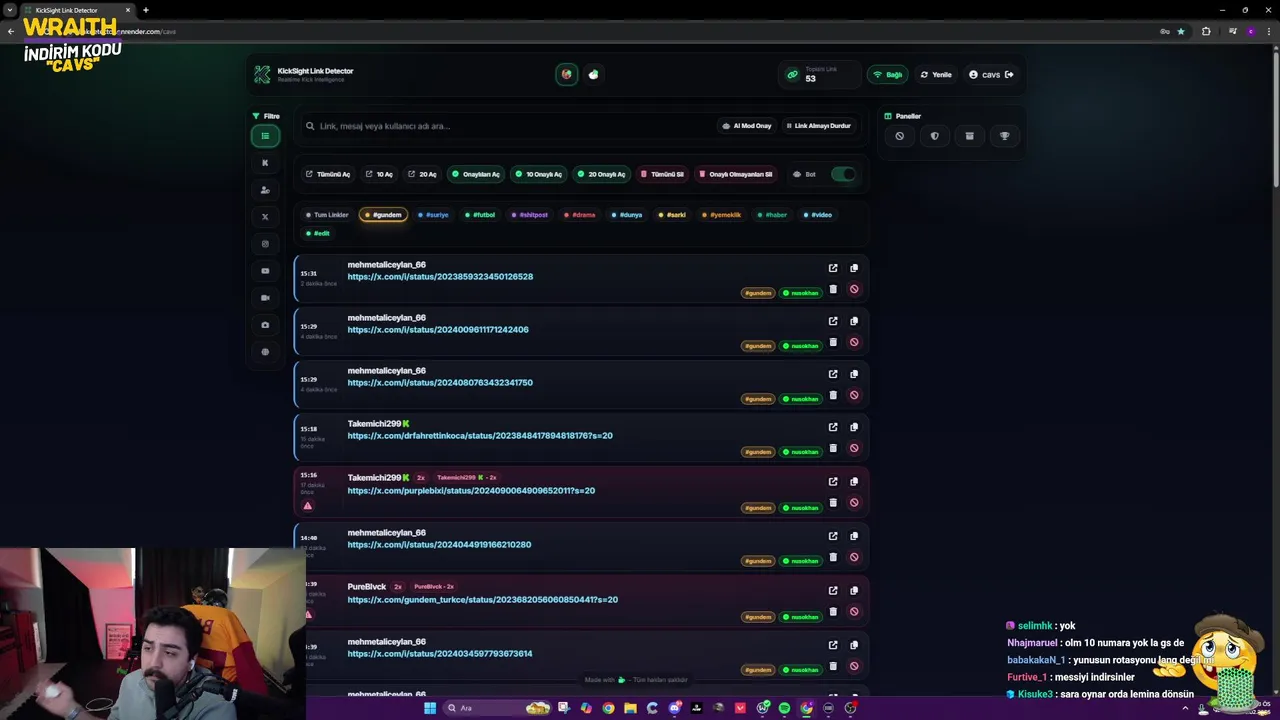Select the user filter icon in sidebar
This screenshot has height=720, width=1280.
tap(265, 190)
